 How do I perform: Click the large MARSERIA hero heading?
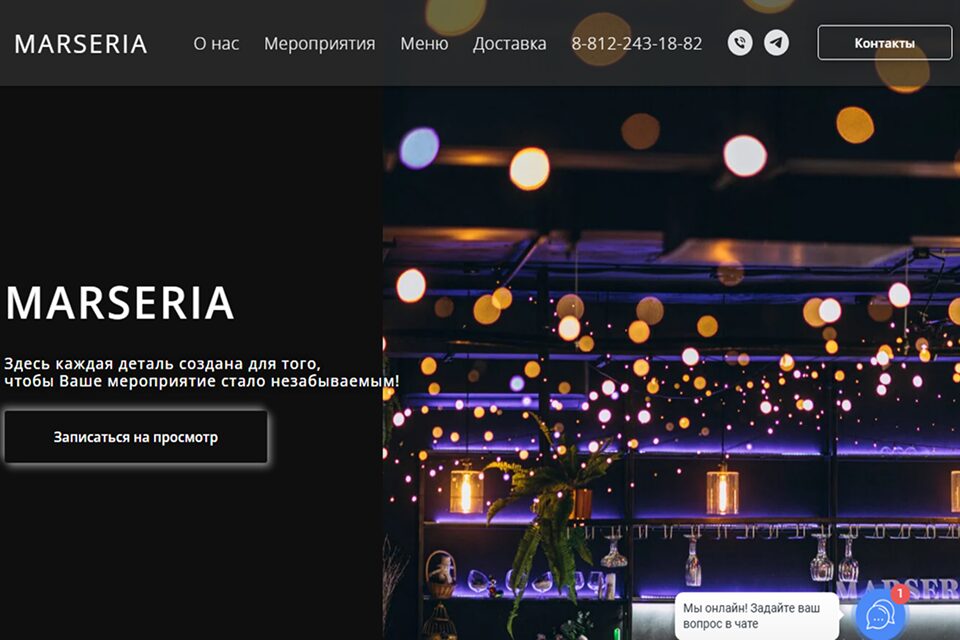tap(120, 303)
